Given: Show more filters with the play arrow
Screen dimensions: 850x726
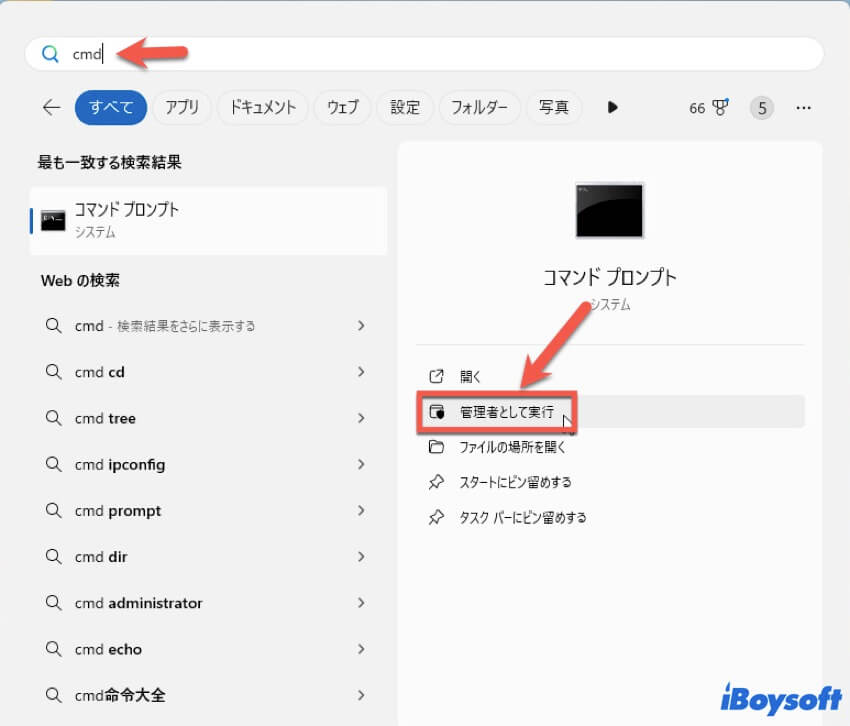Looking at the screenshot, I should 613,107.
